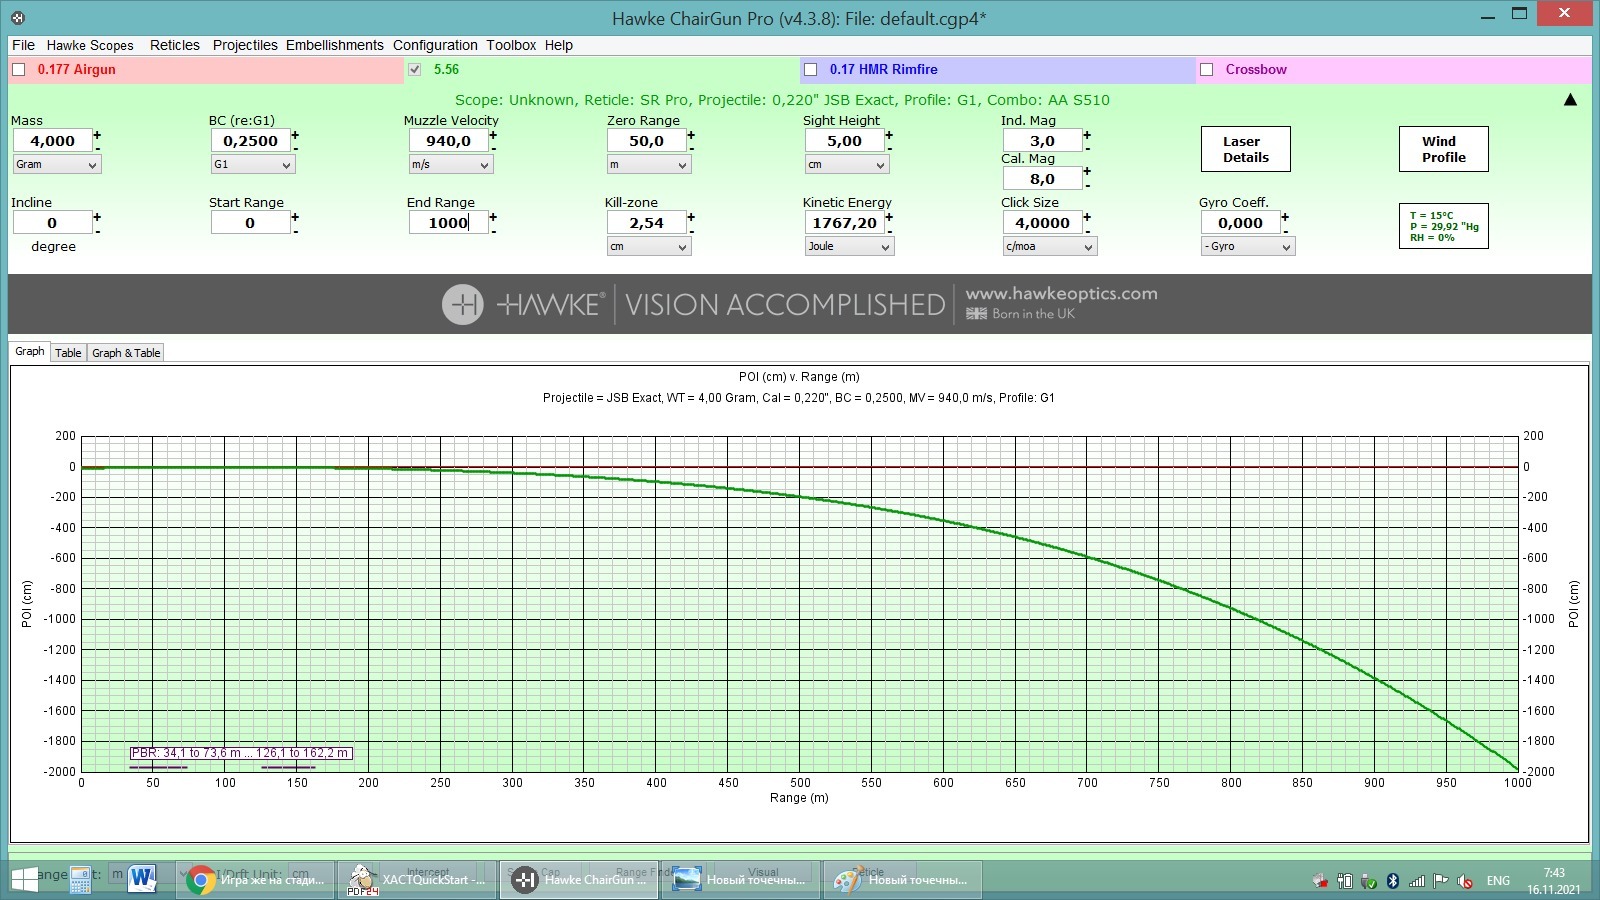Open the Kinetic Energy unit dropdown (Joule)
This screenshot has height=900, width=1600.
tap(848, 247)
